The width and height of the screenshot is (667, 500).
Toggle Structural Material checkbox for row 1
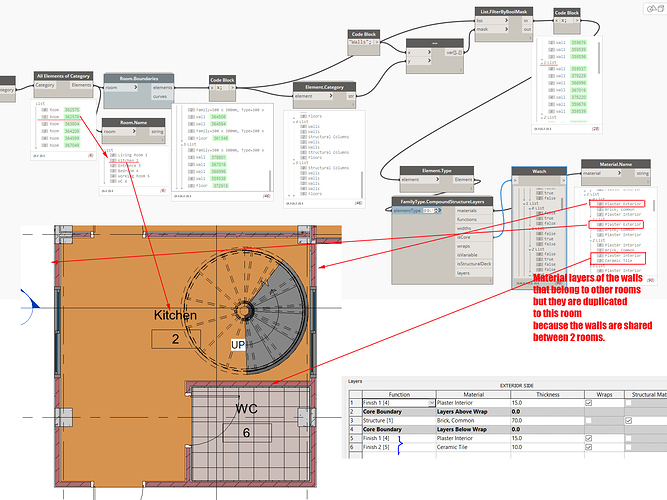pos(628,403)
